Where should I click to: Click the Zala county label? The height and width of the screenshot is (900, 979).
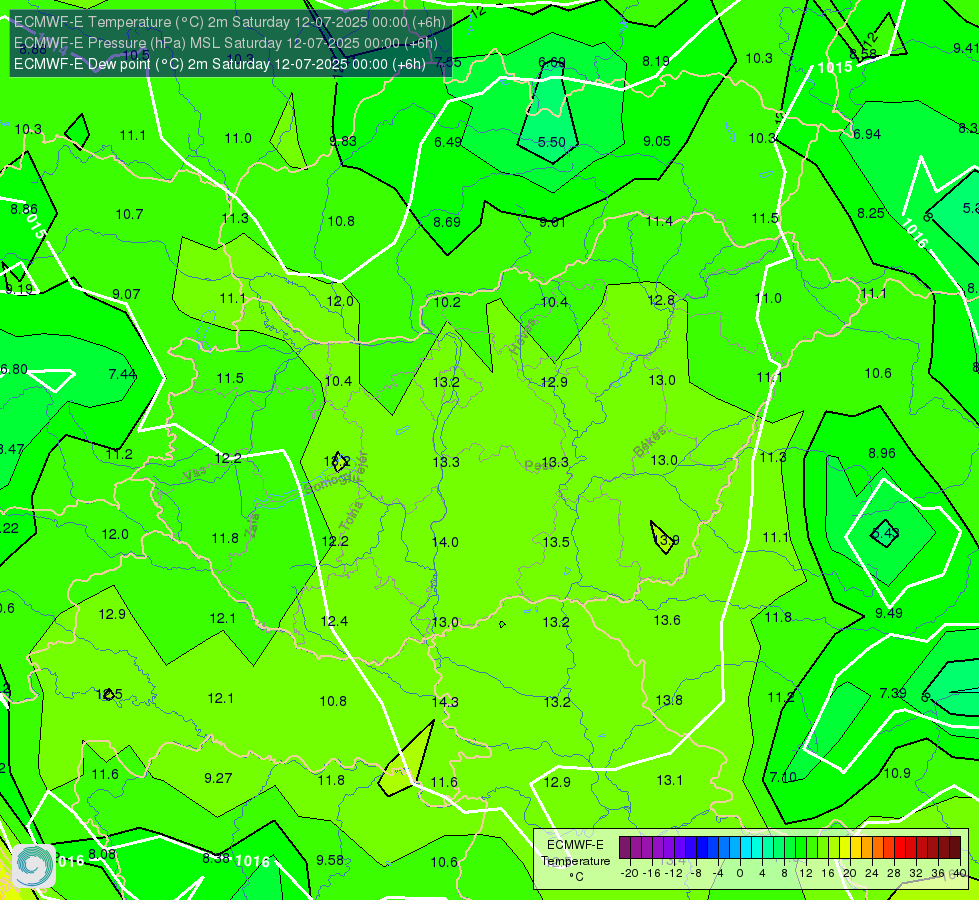pos(252,526)
